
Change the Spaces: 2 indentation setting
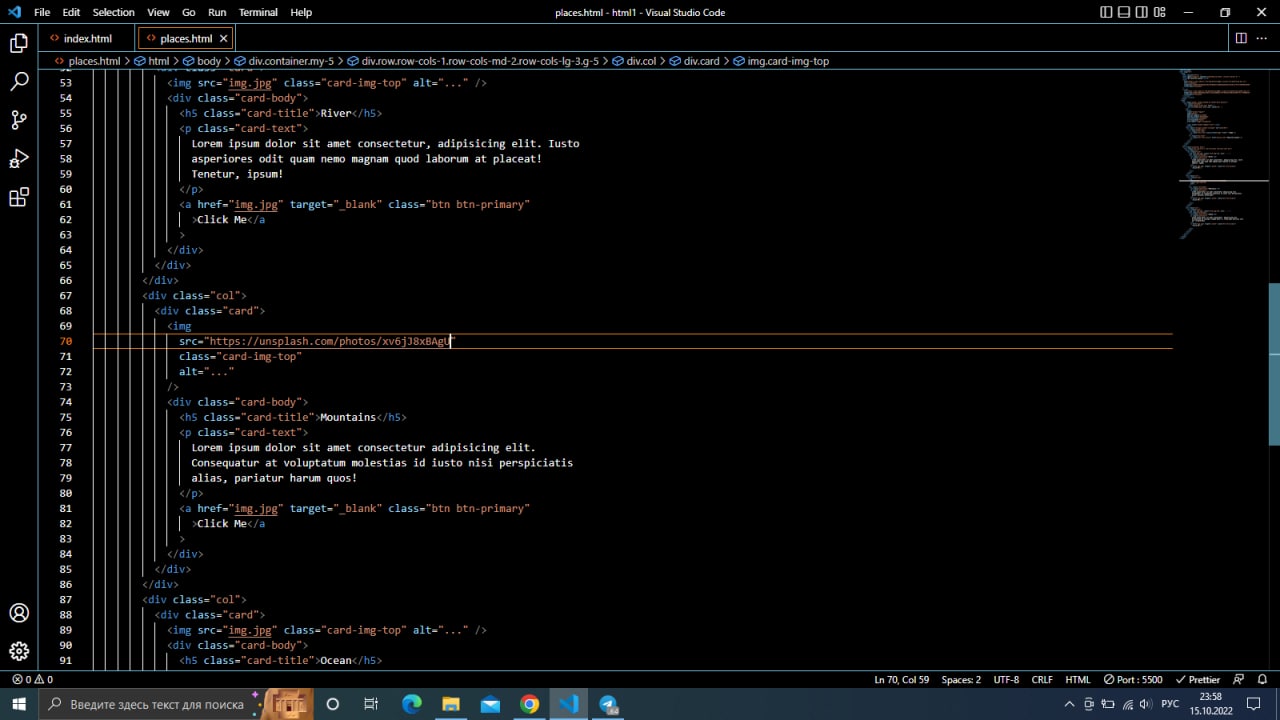(x=961, y=679)
